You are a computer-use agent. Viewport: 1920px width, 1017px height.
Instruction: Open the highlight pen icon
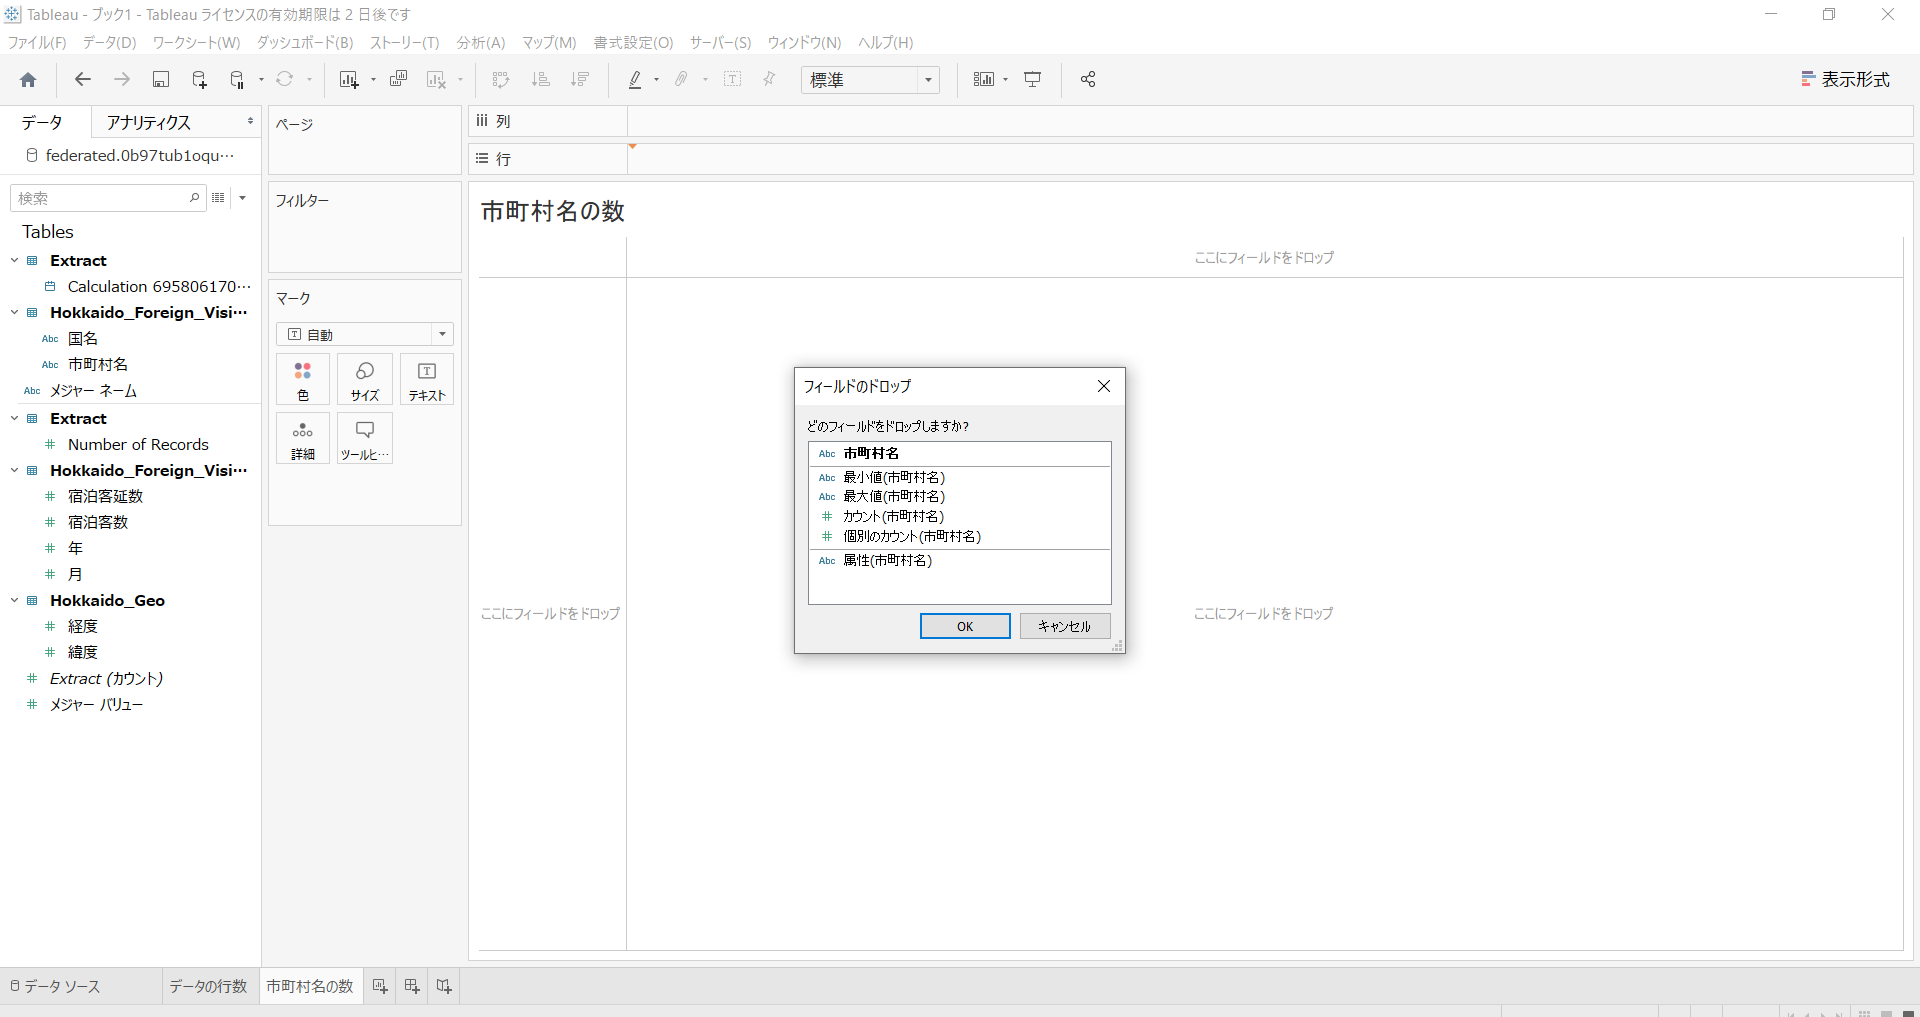pos(635,80)
